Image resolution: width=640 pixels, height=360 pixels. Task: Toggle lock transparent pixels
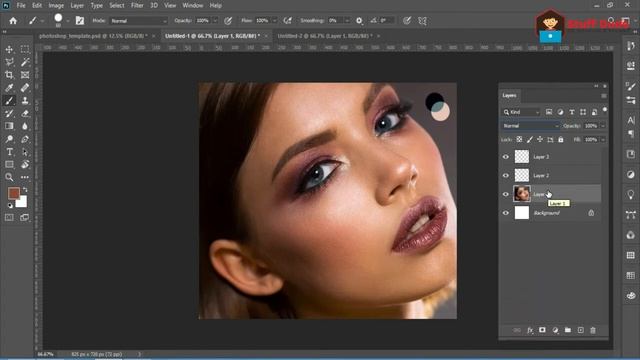coord(519,140)
